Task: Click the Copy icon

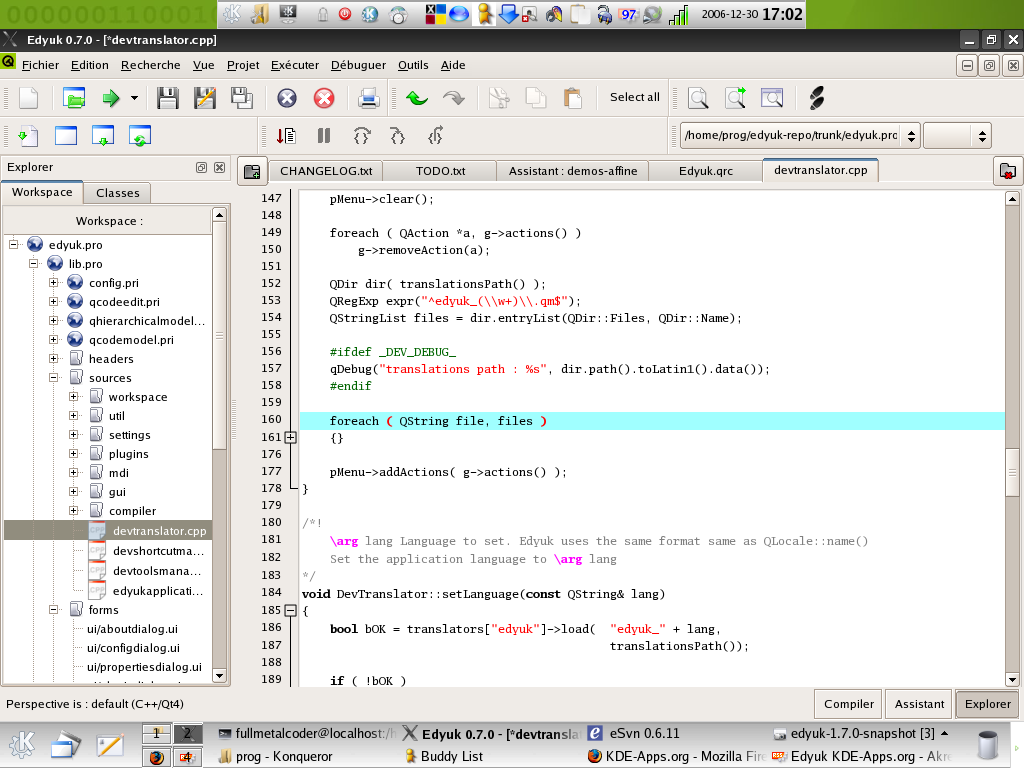Action: pyautogui.click(x=536, y=98)
